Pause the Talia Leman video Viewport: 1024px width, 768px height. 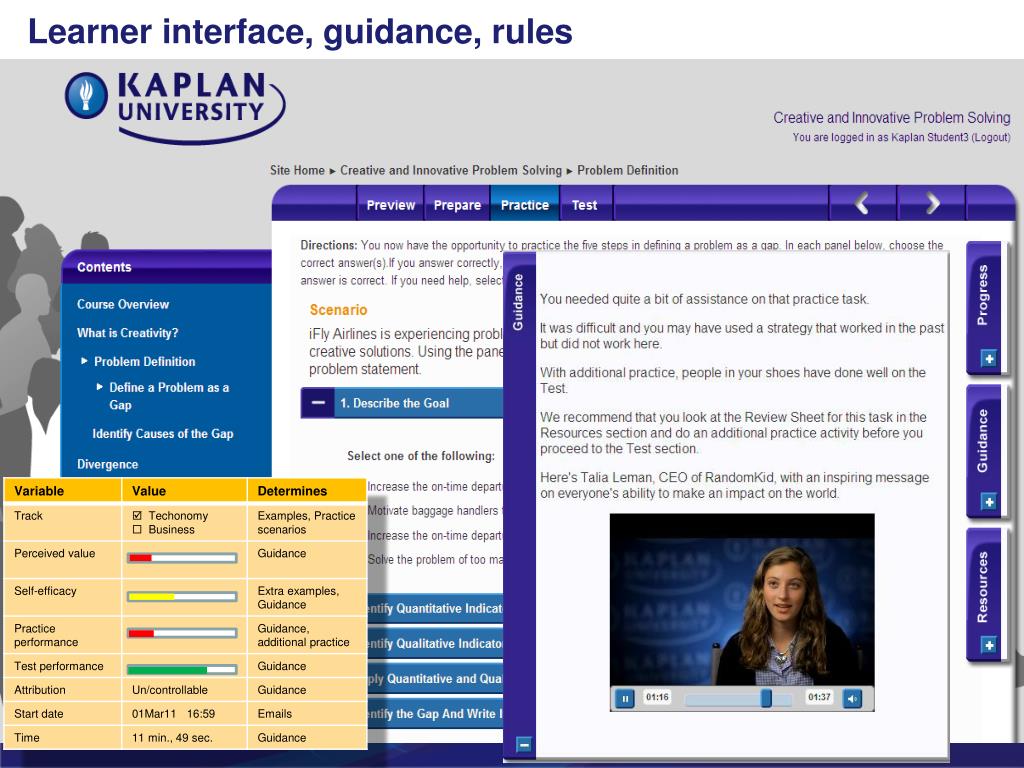click(x=624, y=698)
